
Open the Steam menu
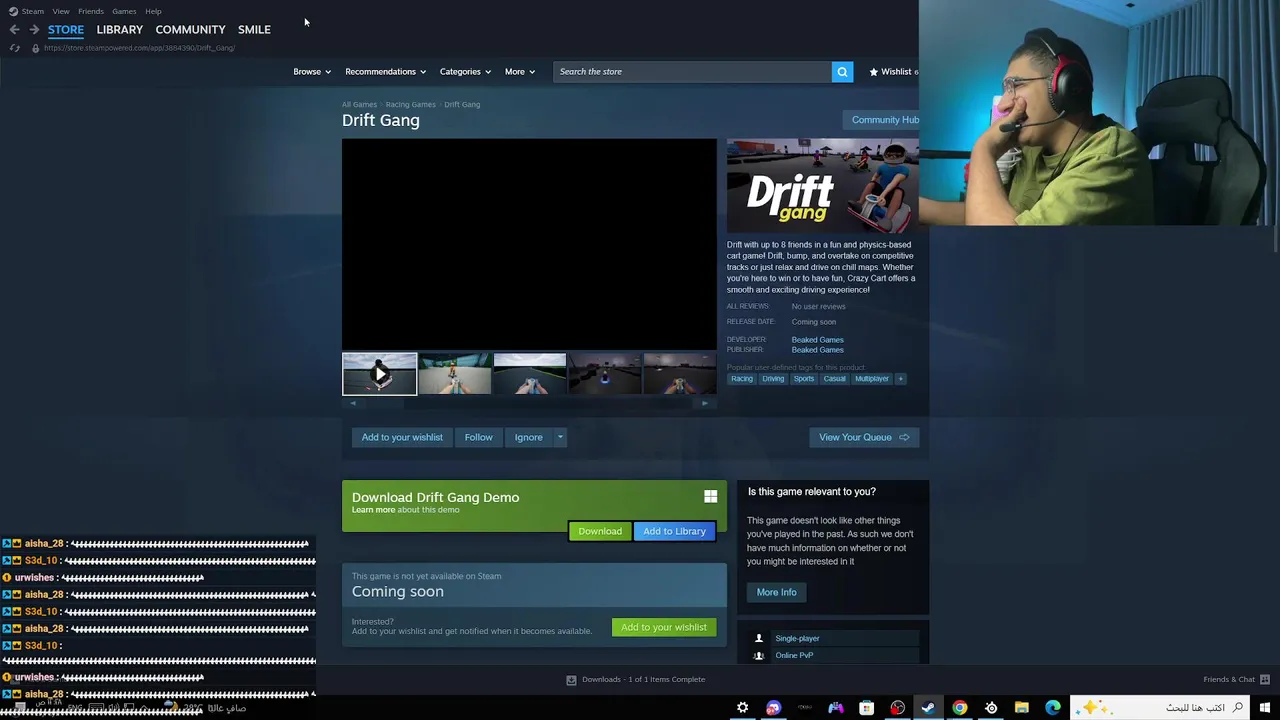click(x=33, y=11)
